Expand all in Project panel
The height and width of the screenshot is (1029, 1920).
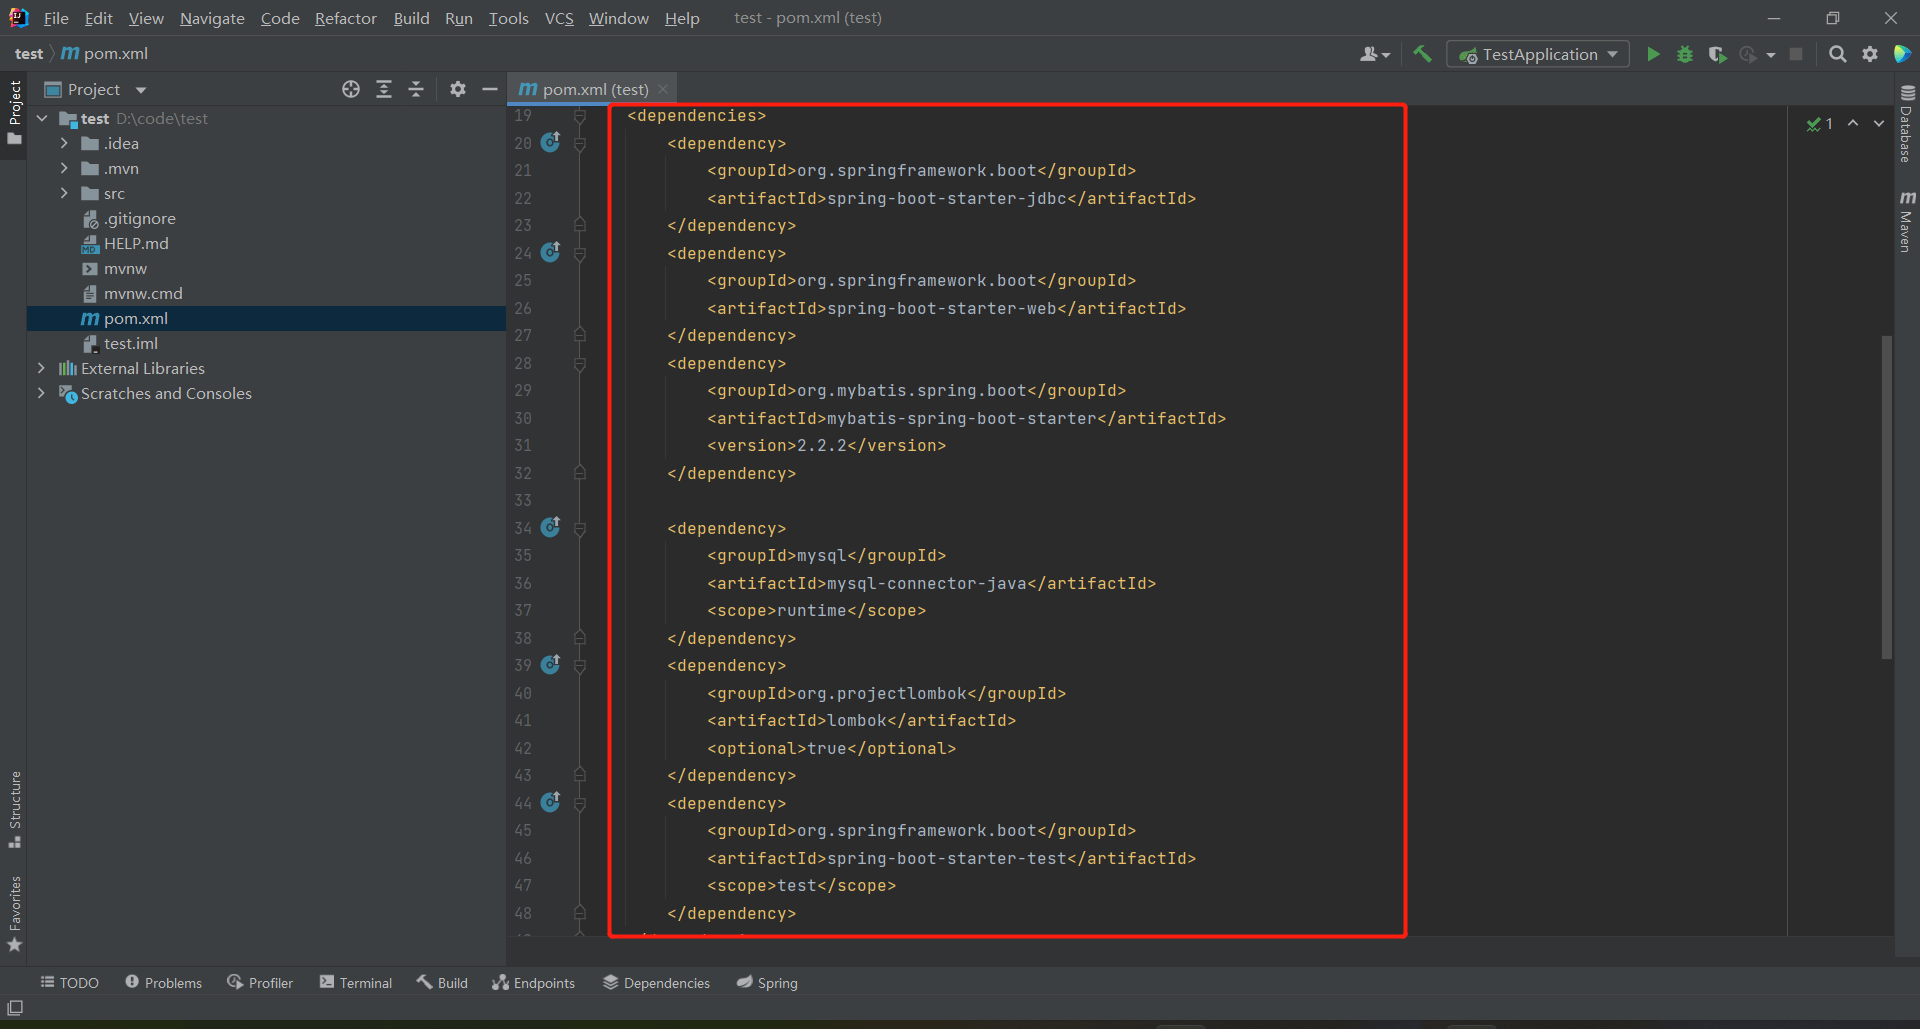tap(384, 89)
